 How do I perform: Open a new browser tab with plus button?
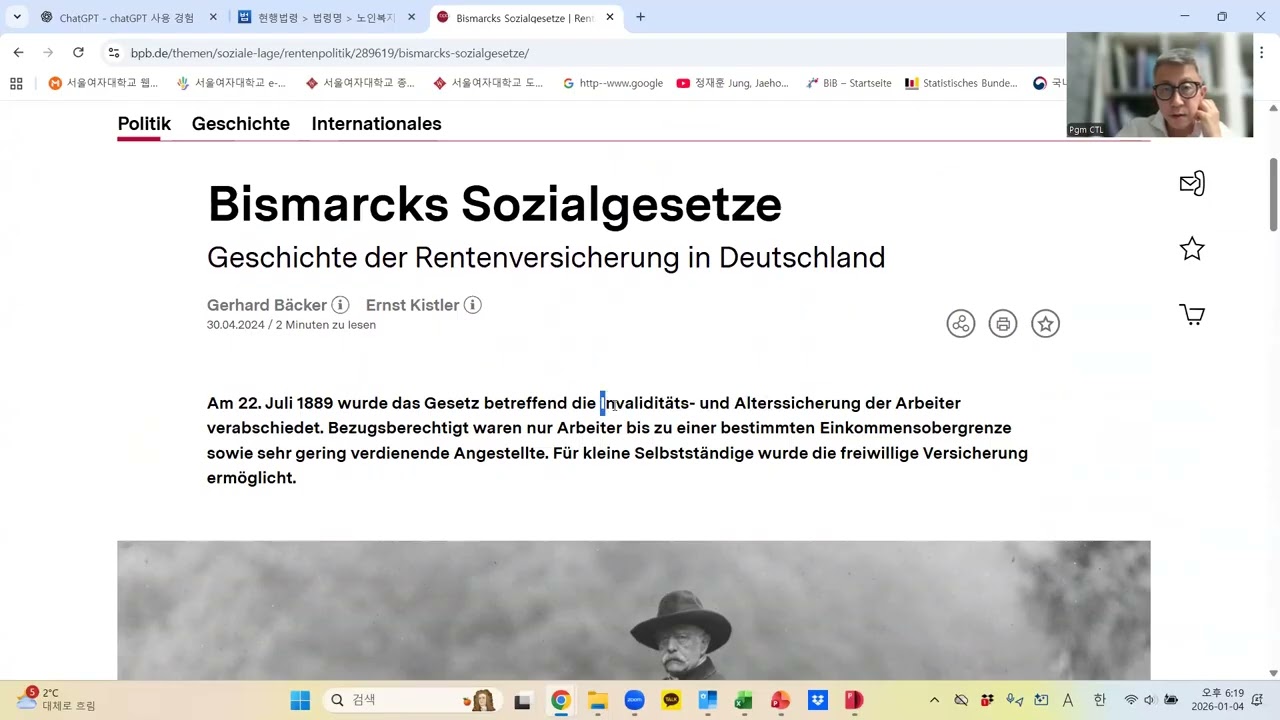tap(640, 17)
